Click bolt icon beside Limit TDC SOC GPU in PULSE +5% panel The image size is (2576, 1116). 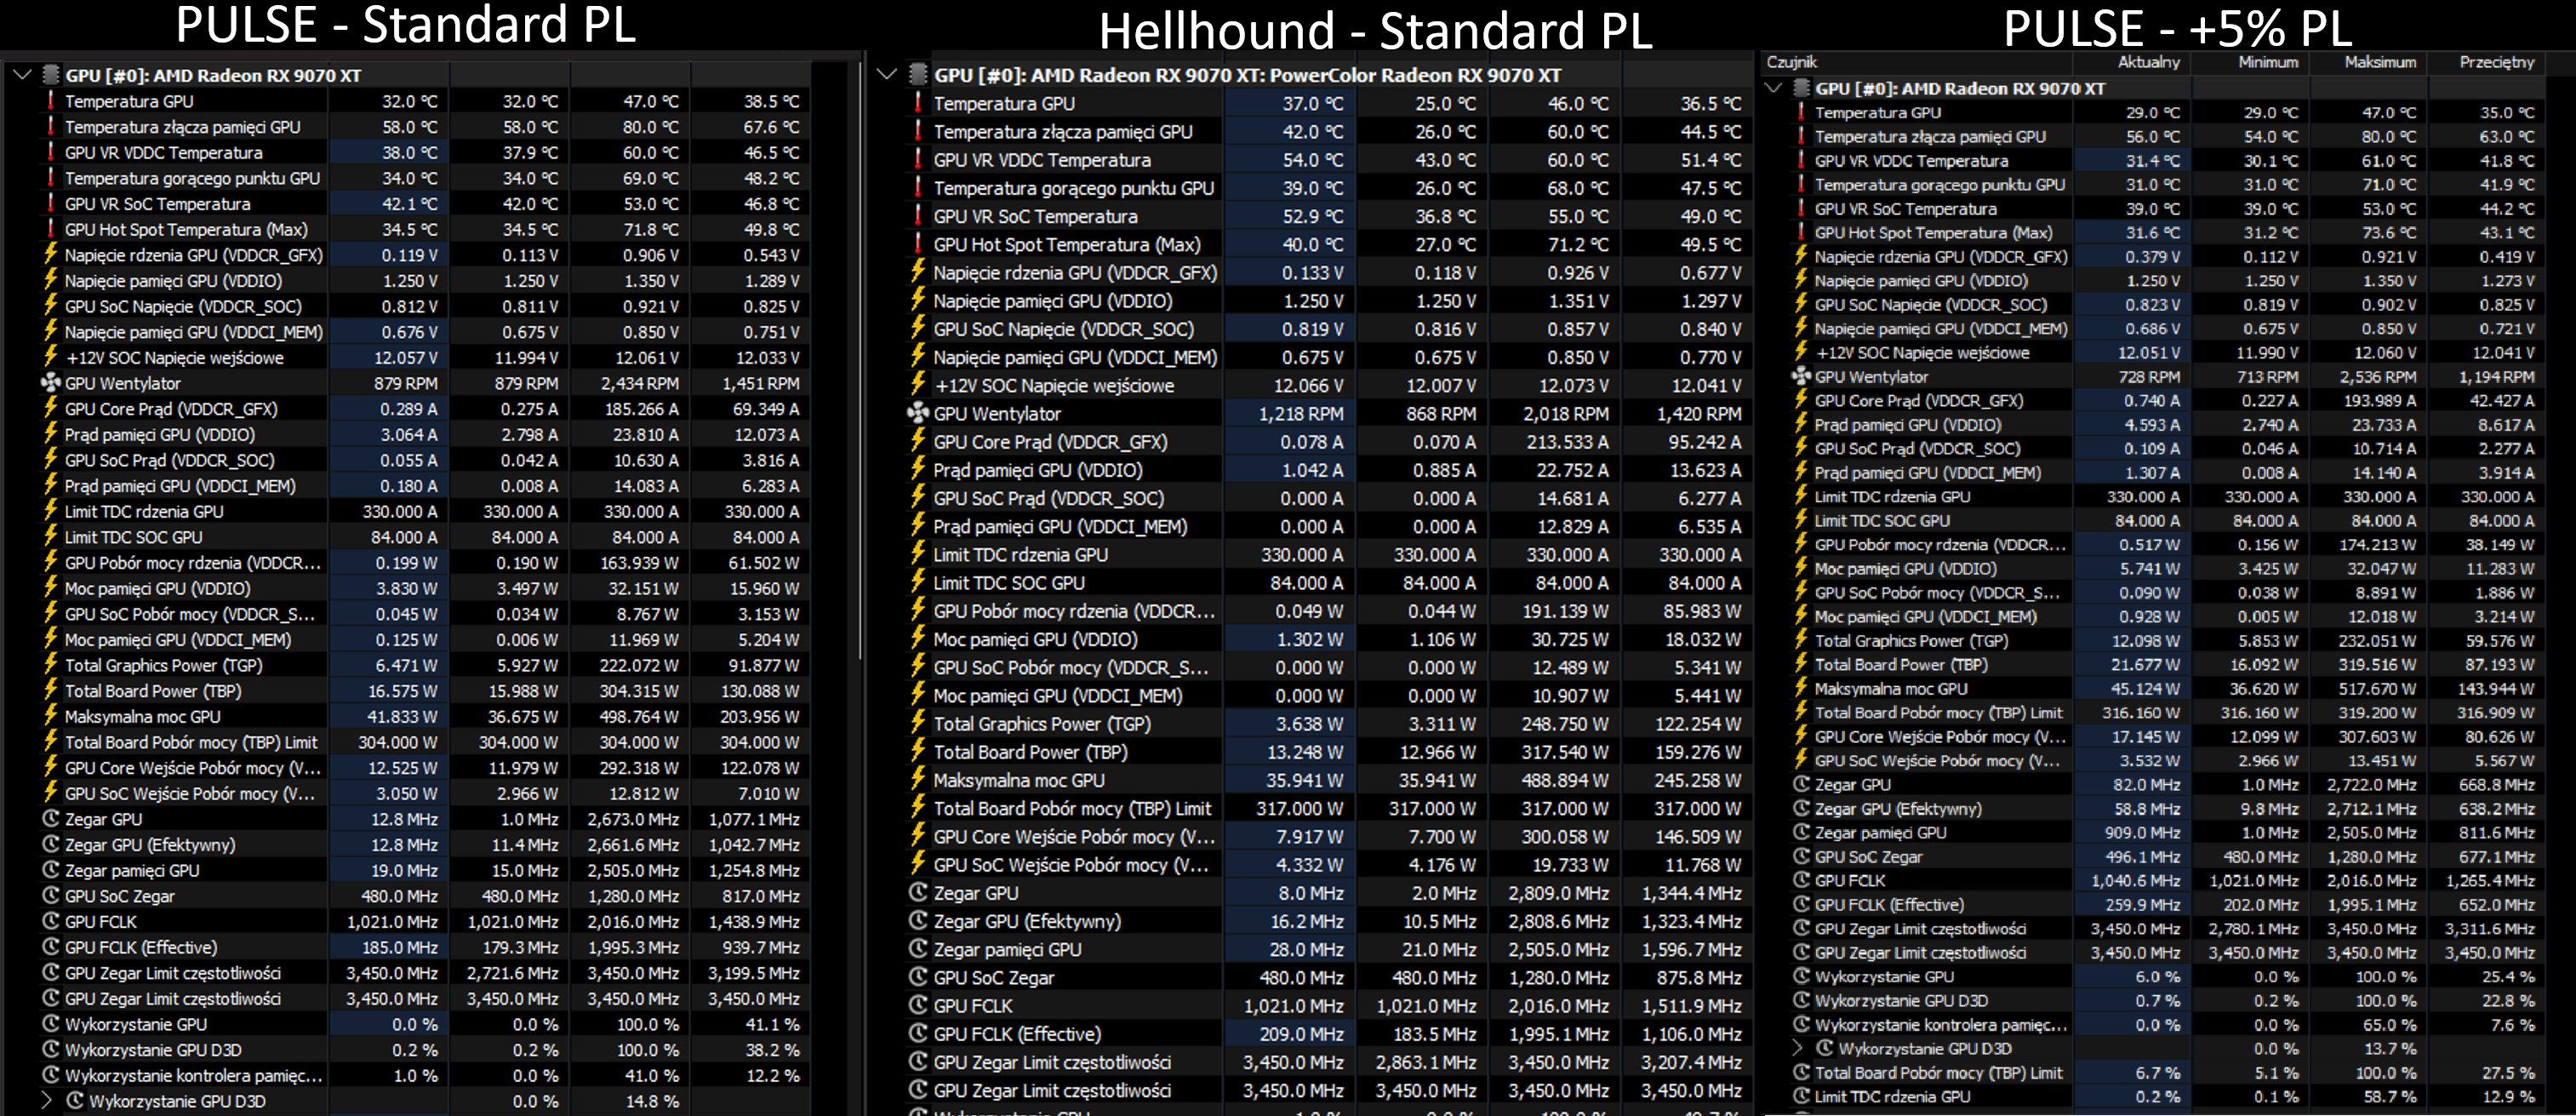point(1801,520)
